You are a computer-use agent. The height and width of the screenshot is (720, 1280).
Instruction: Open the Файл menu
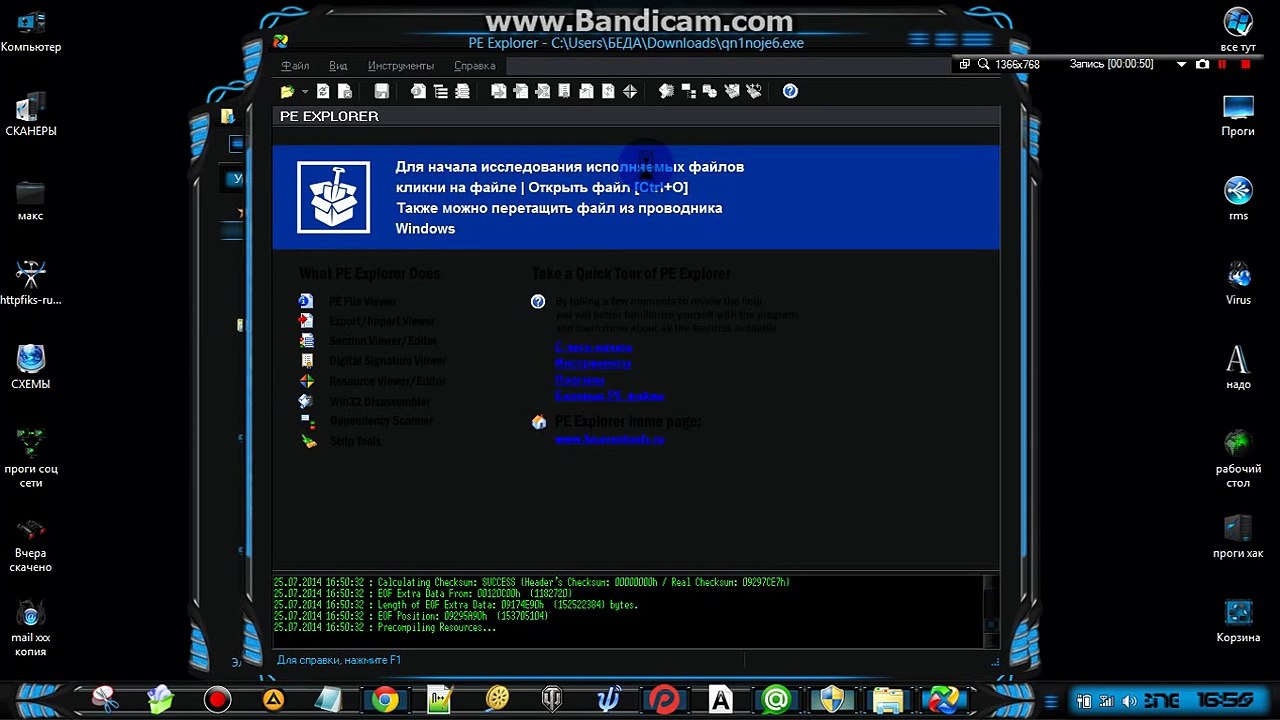(x=295, y=66)
